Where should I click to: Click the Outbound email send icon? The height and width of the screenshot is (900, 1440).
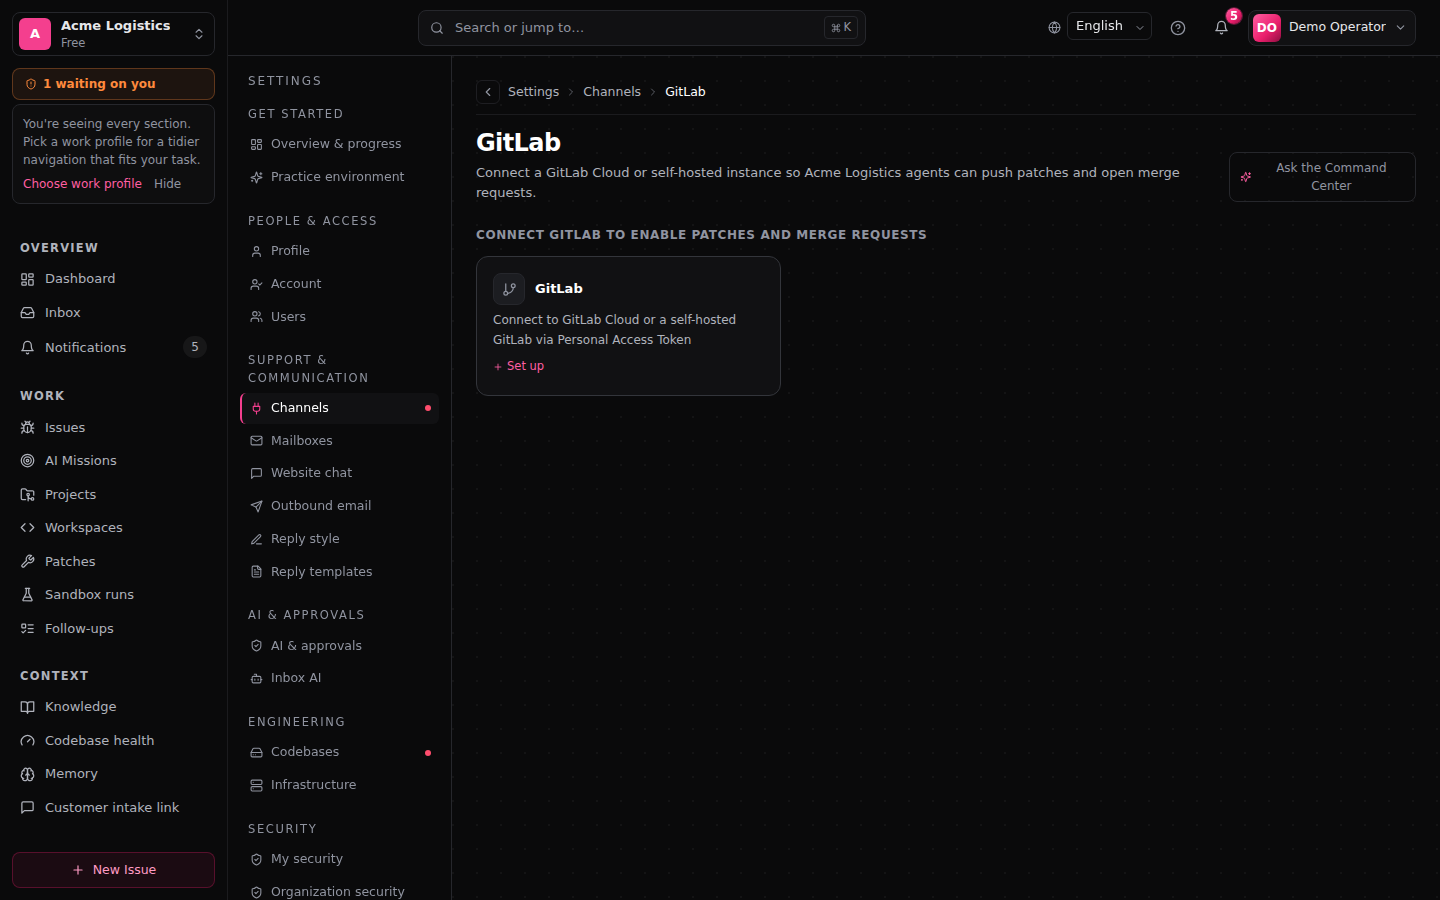point(257,506)
